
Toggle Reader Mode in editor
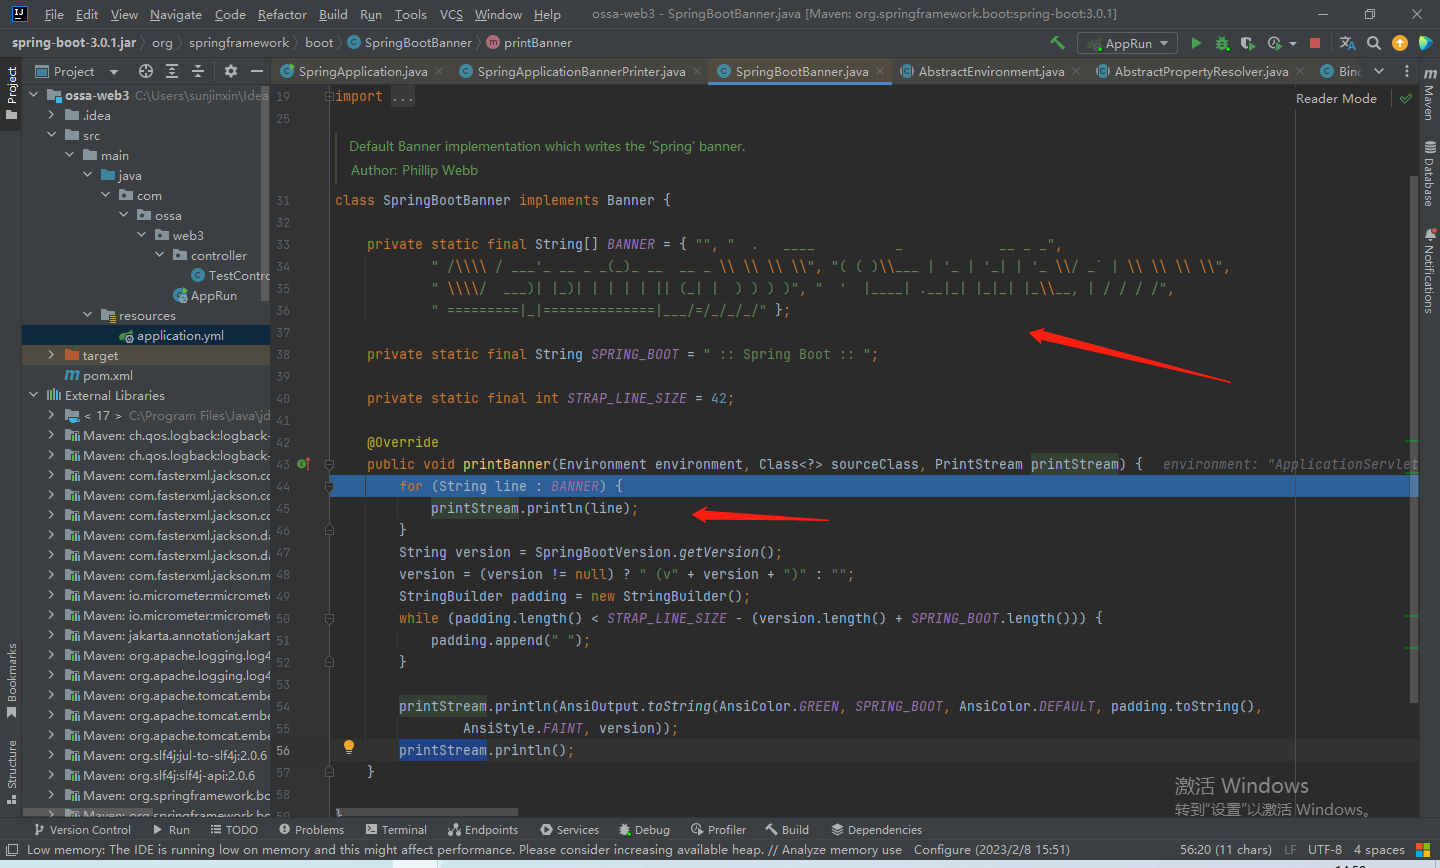[1336, 98]
